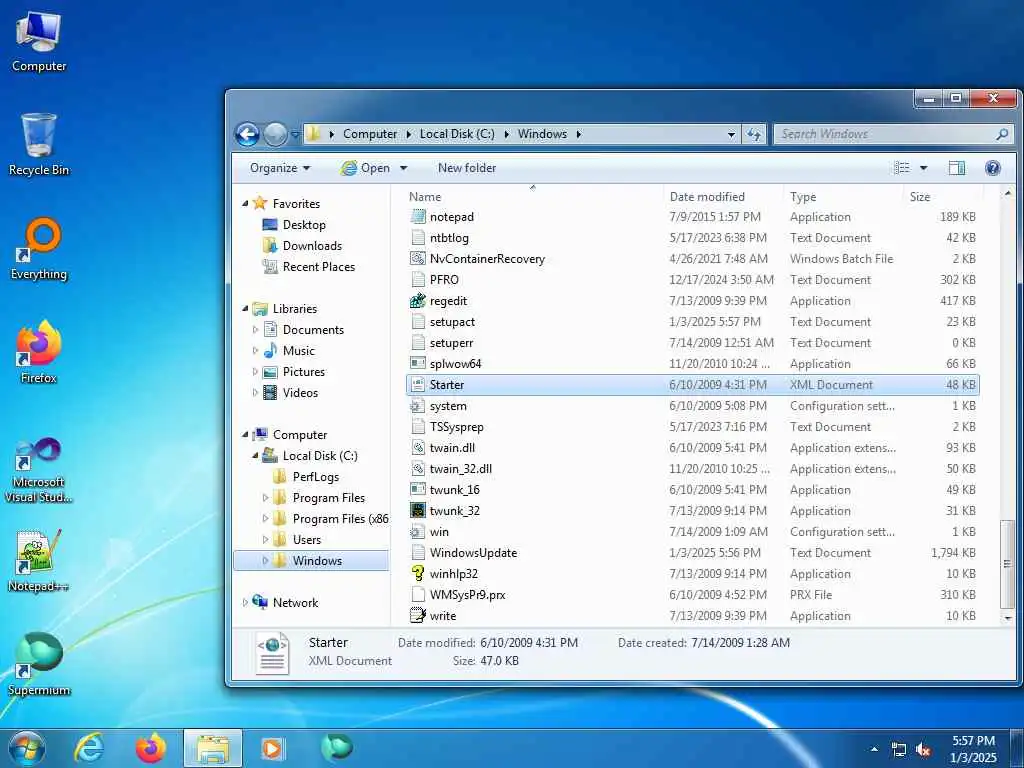Open the Computer desktop icon
The height and width of the screenshot is (768, 1024).
coord(39,41)
